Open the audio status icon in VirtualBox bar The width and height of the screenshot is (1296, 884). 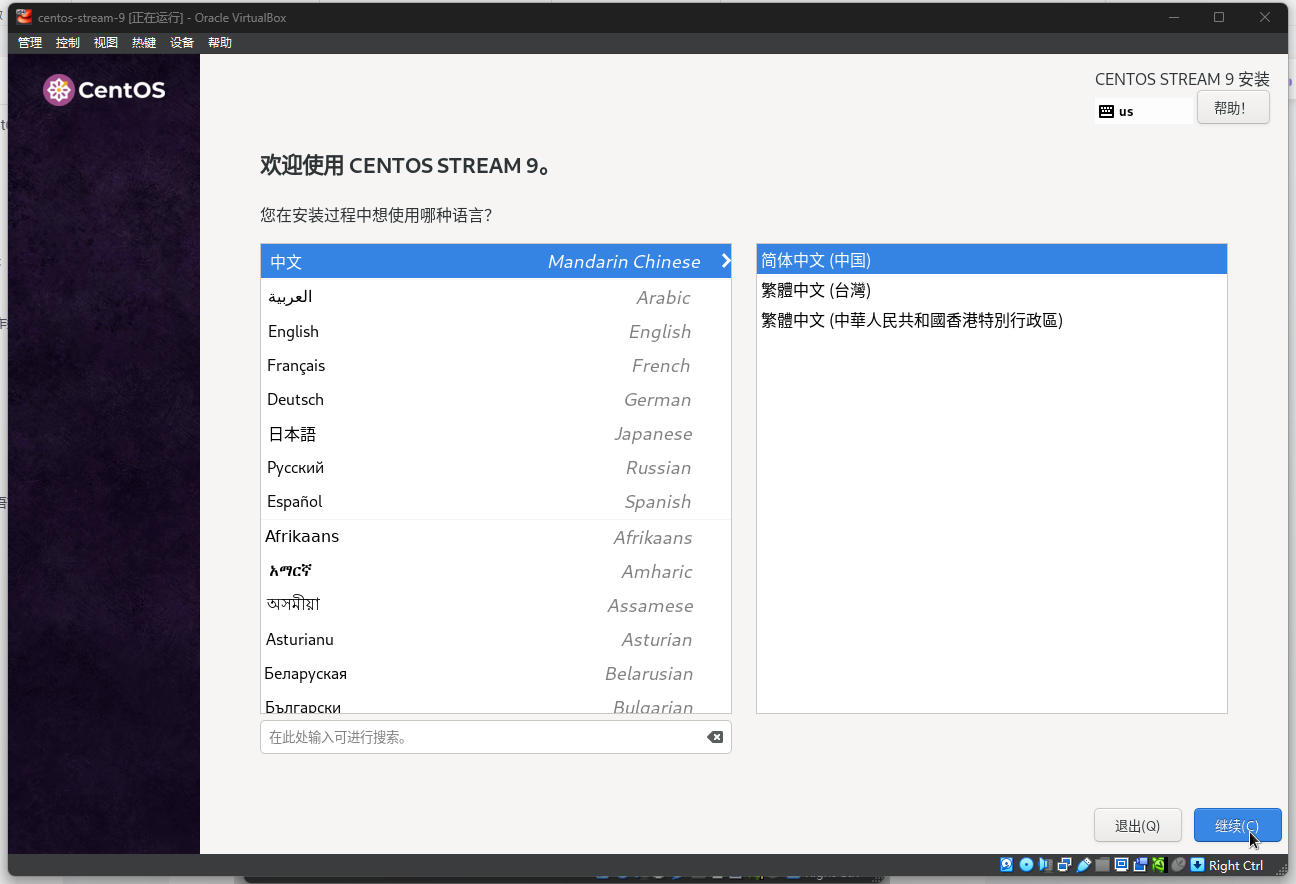click(x=1045, y=865)
